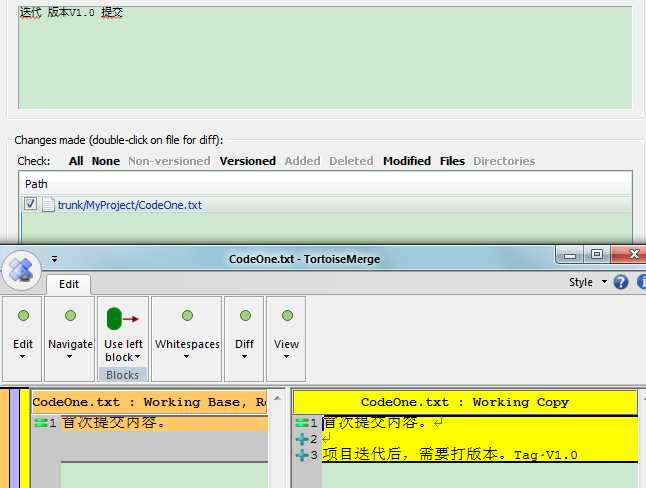The width and height of the screenshot is (646, 488).
Task: Click the Files check filter
Action: (x=452, y=161)
